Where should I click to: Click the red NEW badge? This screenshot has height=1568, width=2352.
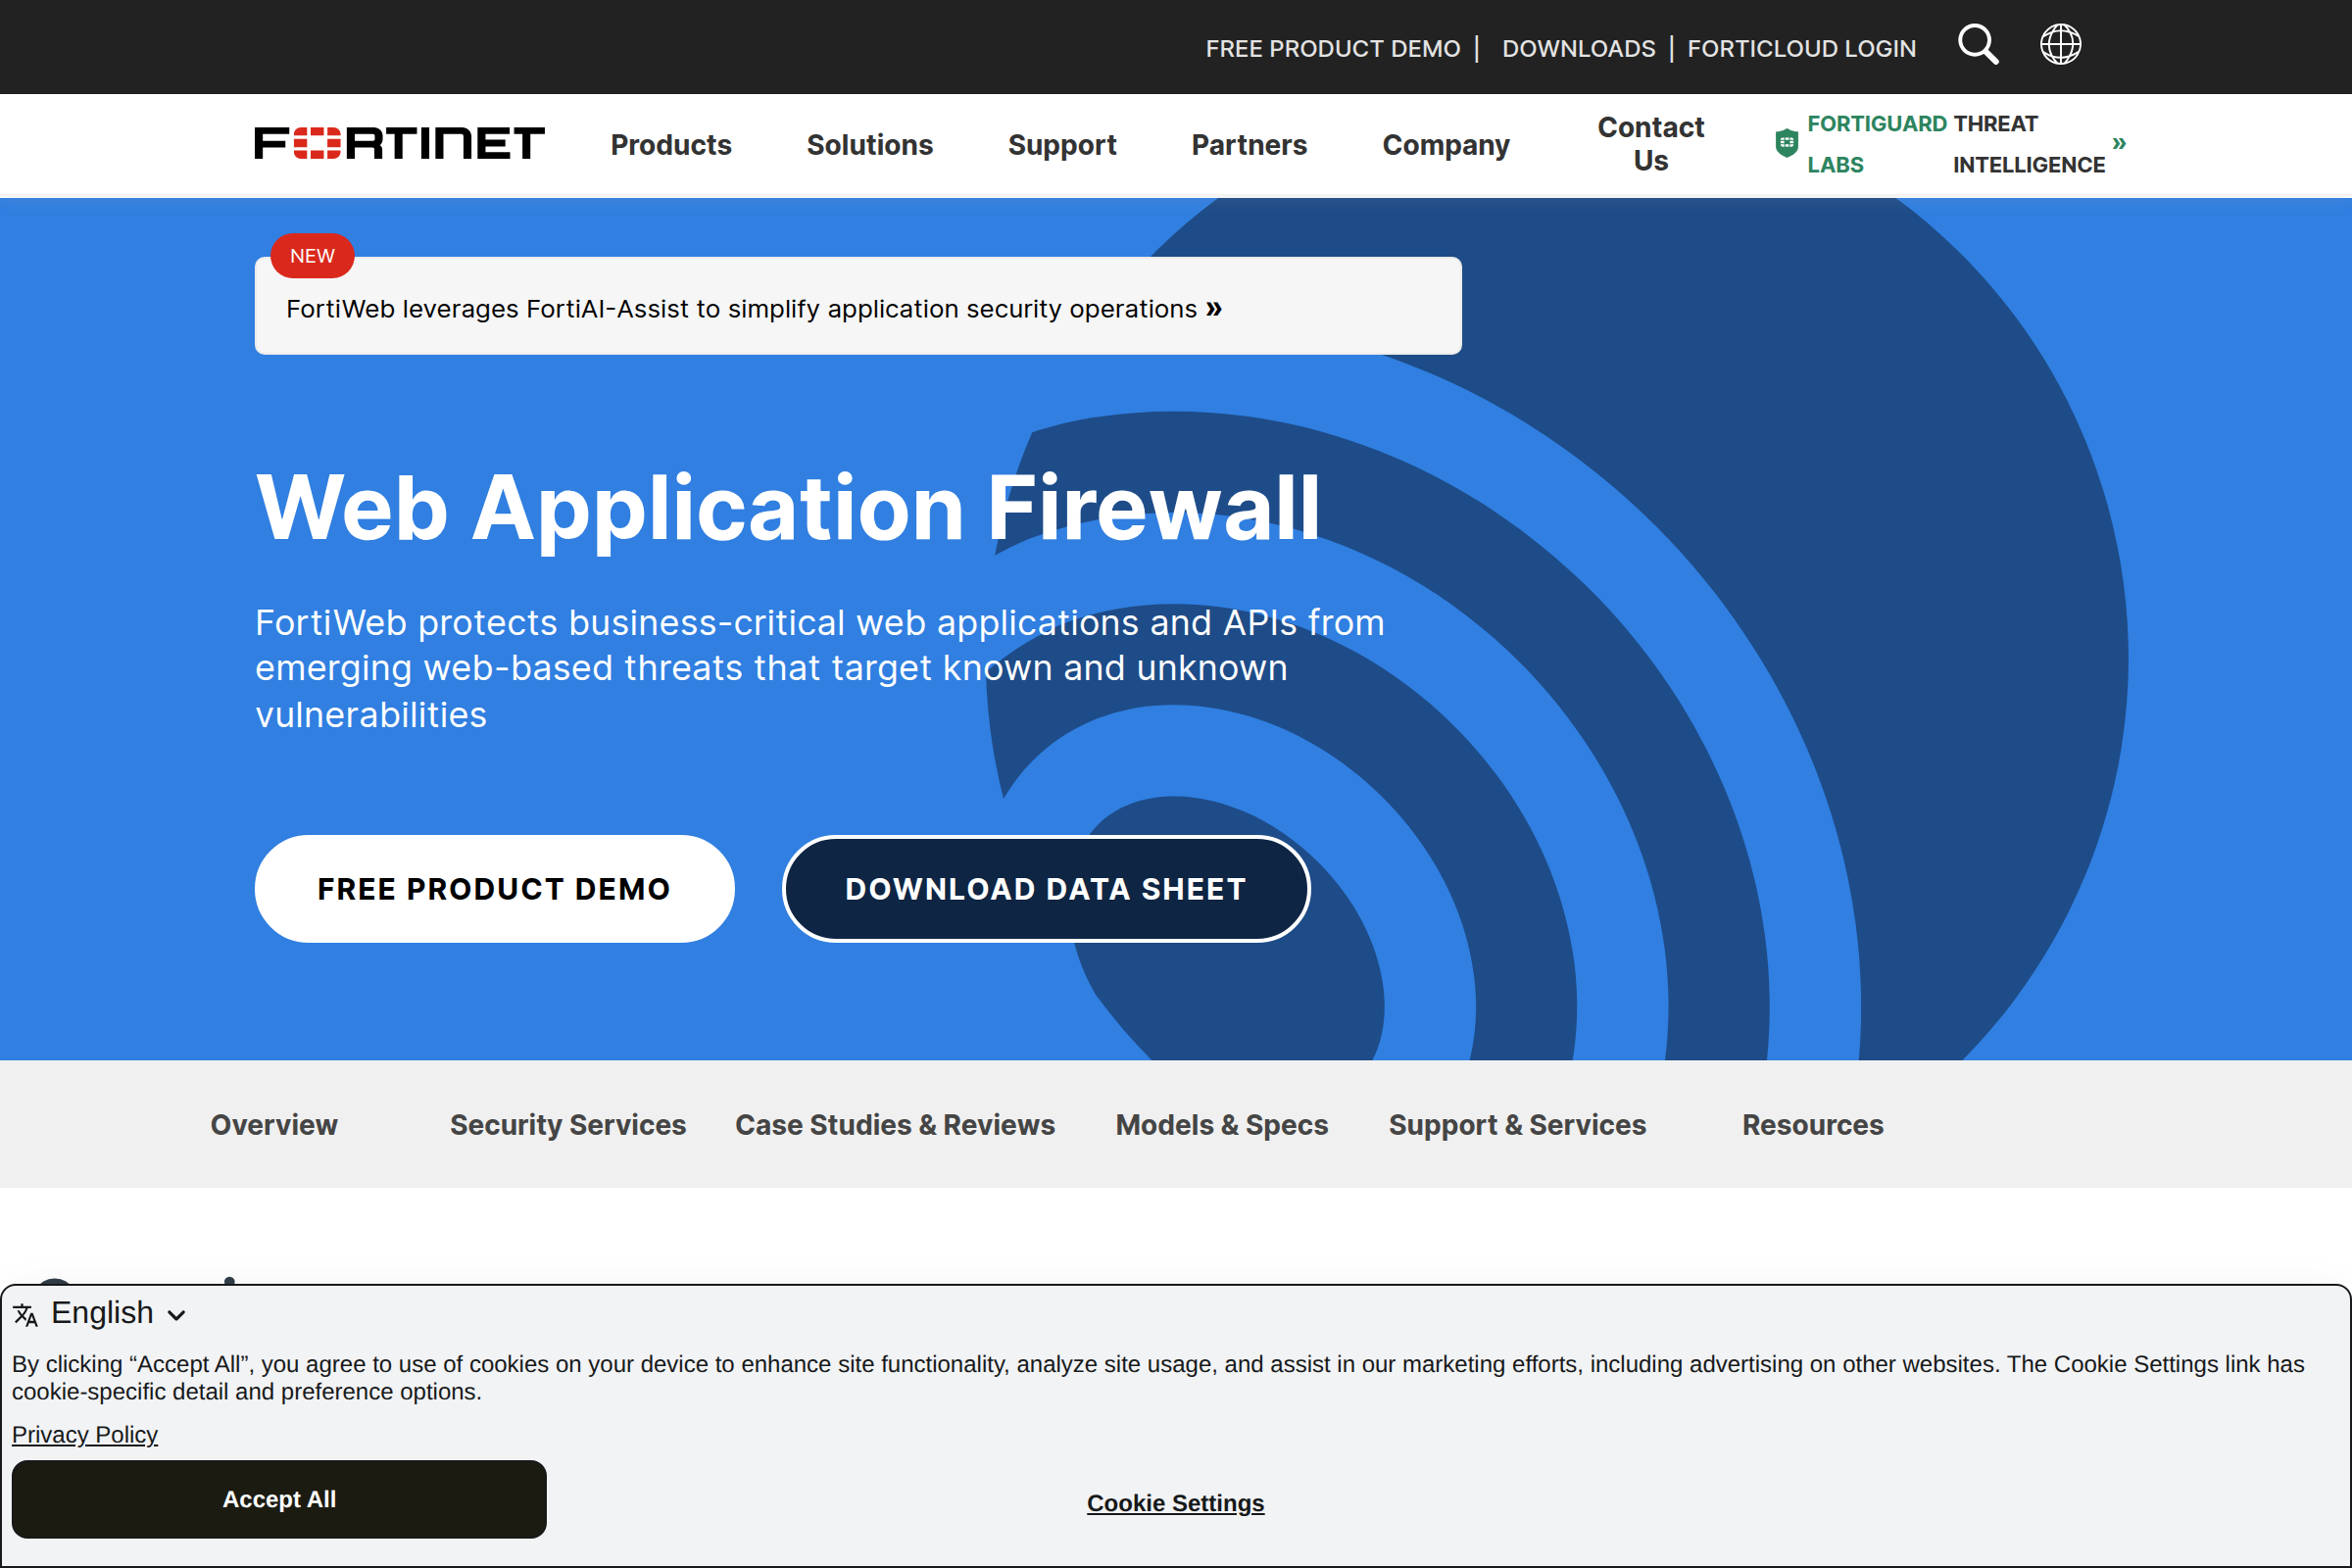(x=312, y=256)
